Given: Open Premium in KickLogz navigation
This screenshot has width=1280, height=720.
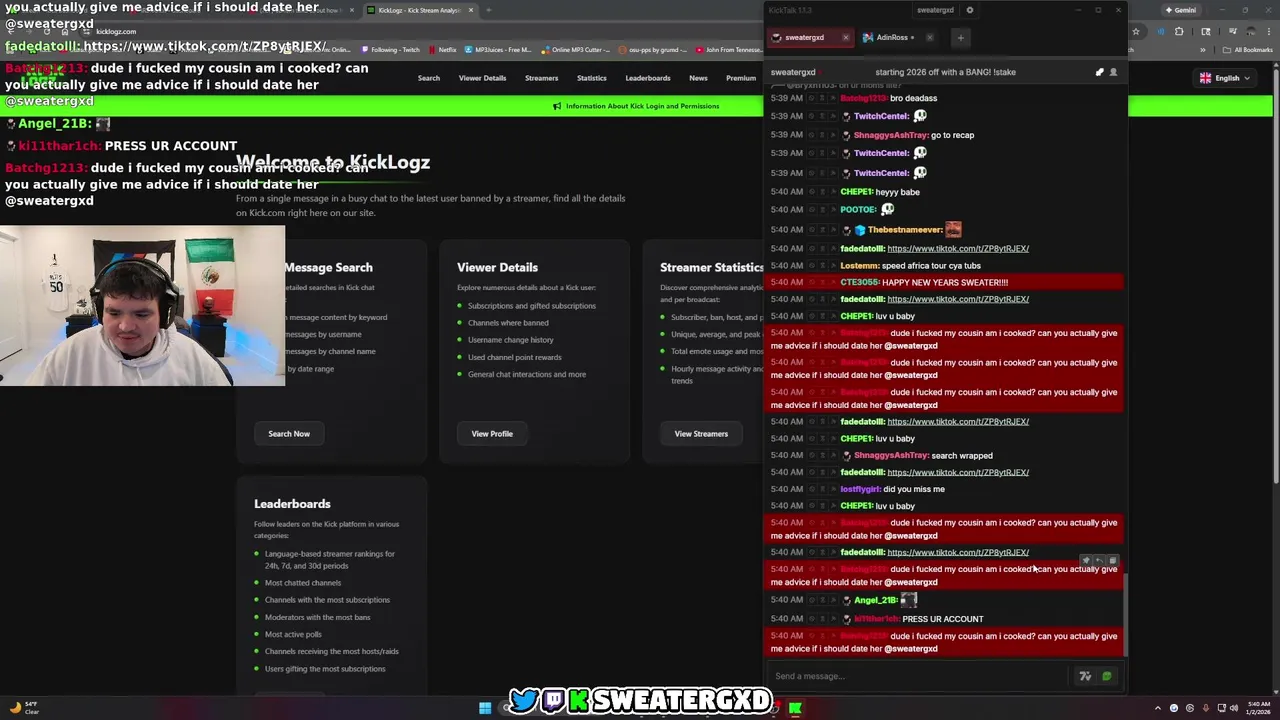Looking at the screenshot, I should click(x=741, y=78).
